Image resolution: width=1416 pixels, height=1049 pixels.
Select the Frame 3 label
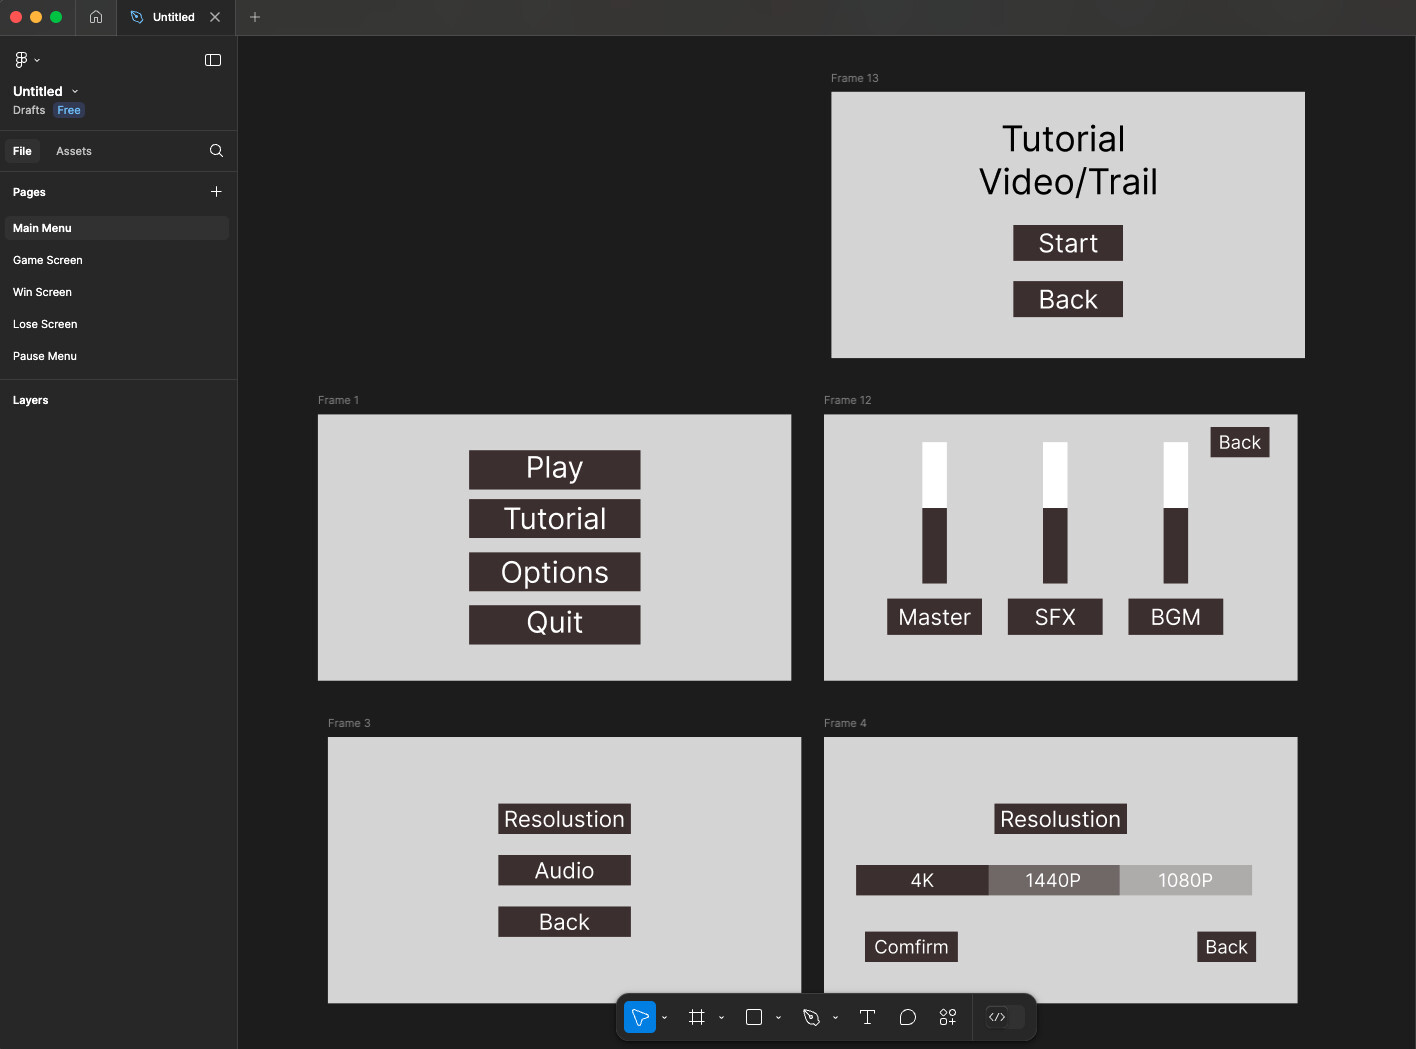349,723
